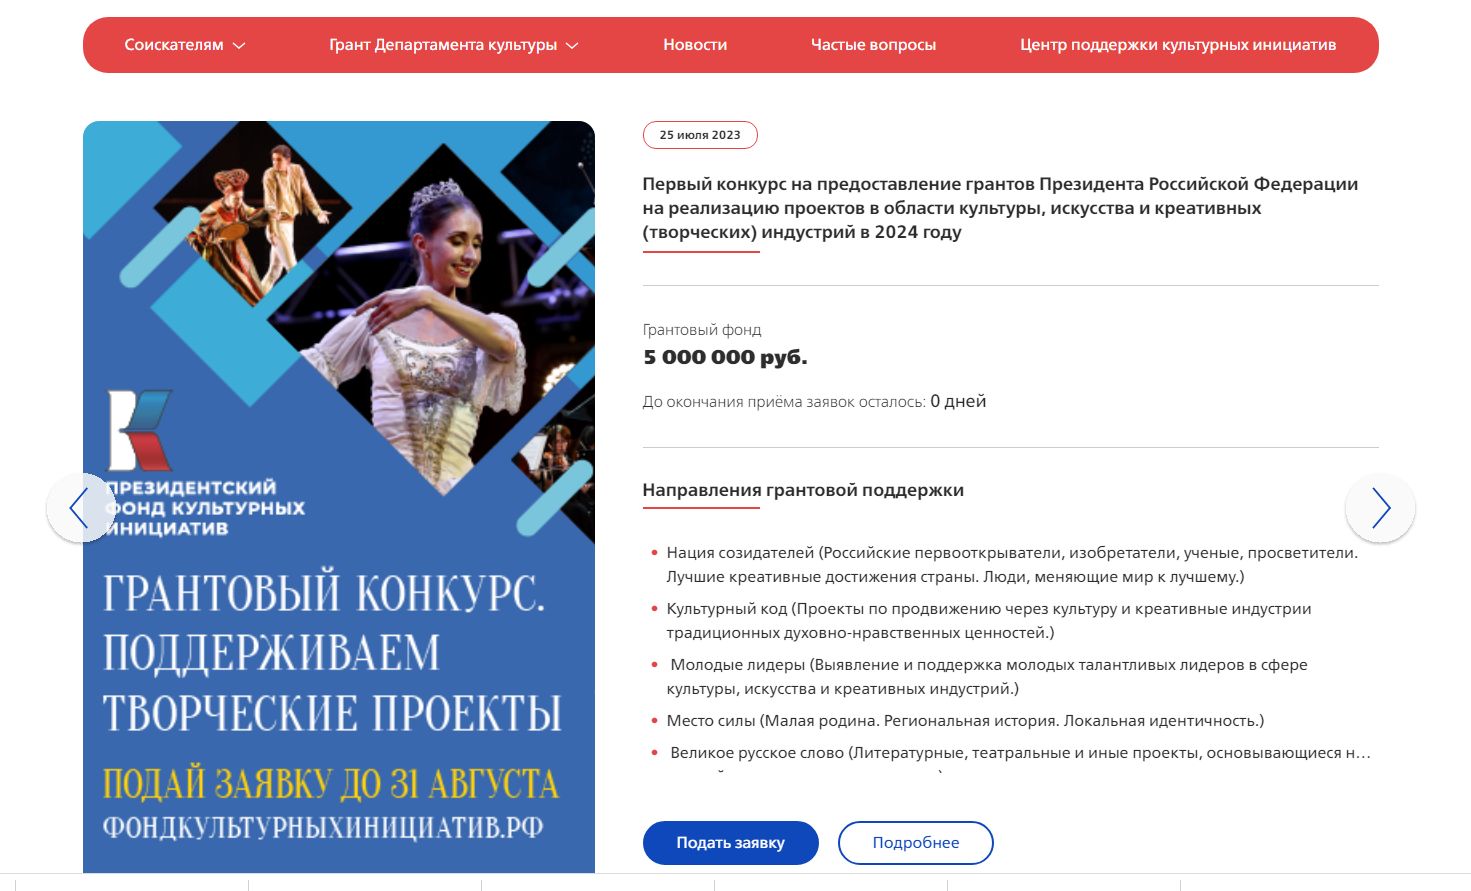Open the grant competition title link
This screenshot has width=1471, height=891.
1000,208
